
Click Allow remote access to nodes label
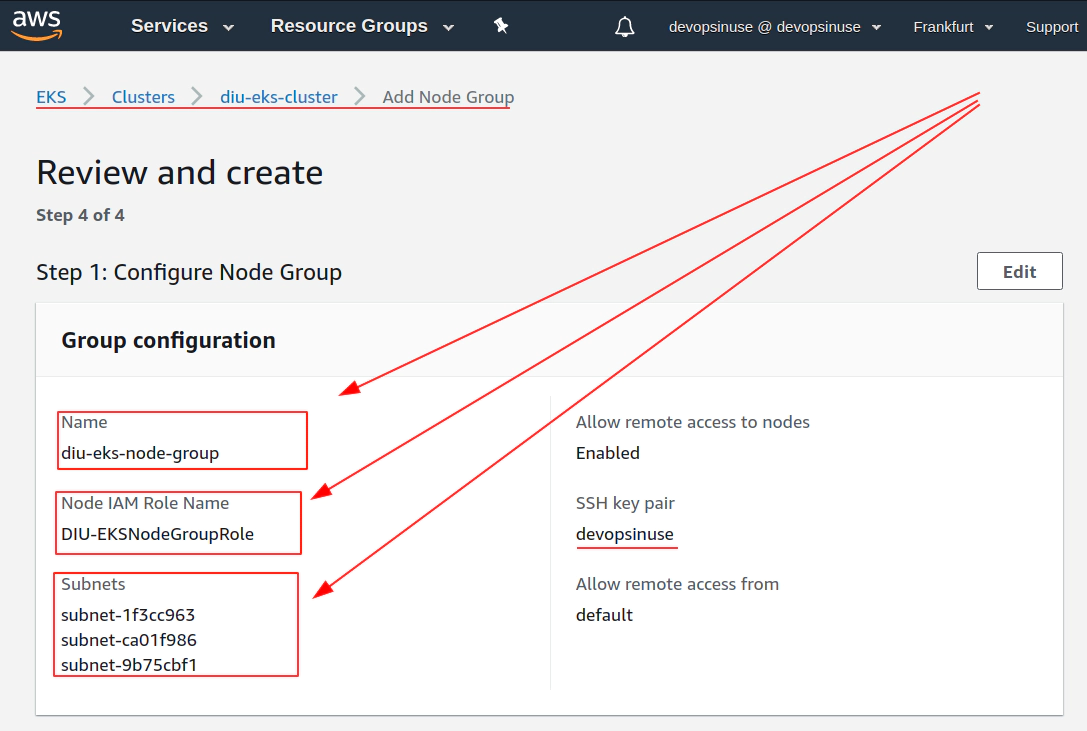tap(693, 422)
